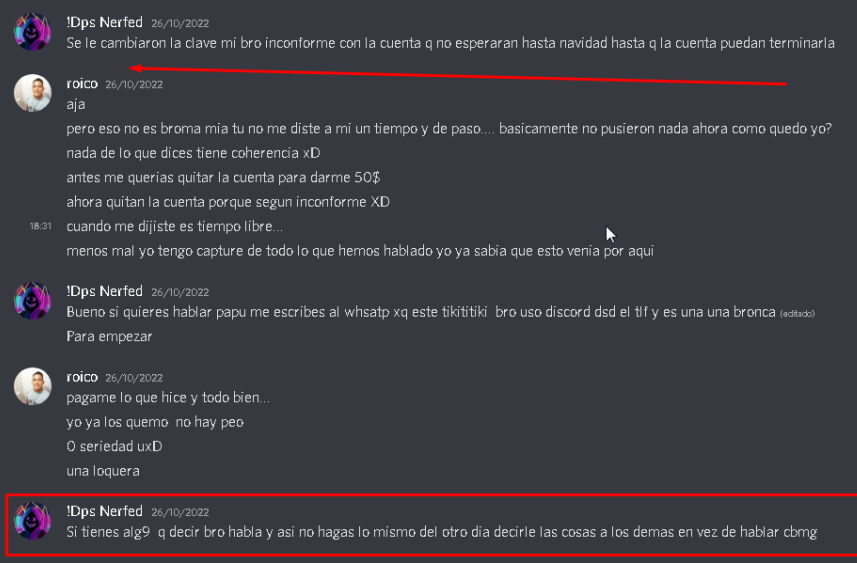Select the 'una loquera' message
857x563 pixels.
click(x=103, y=471)
